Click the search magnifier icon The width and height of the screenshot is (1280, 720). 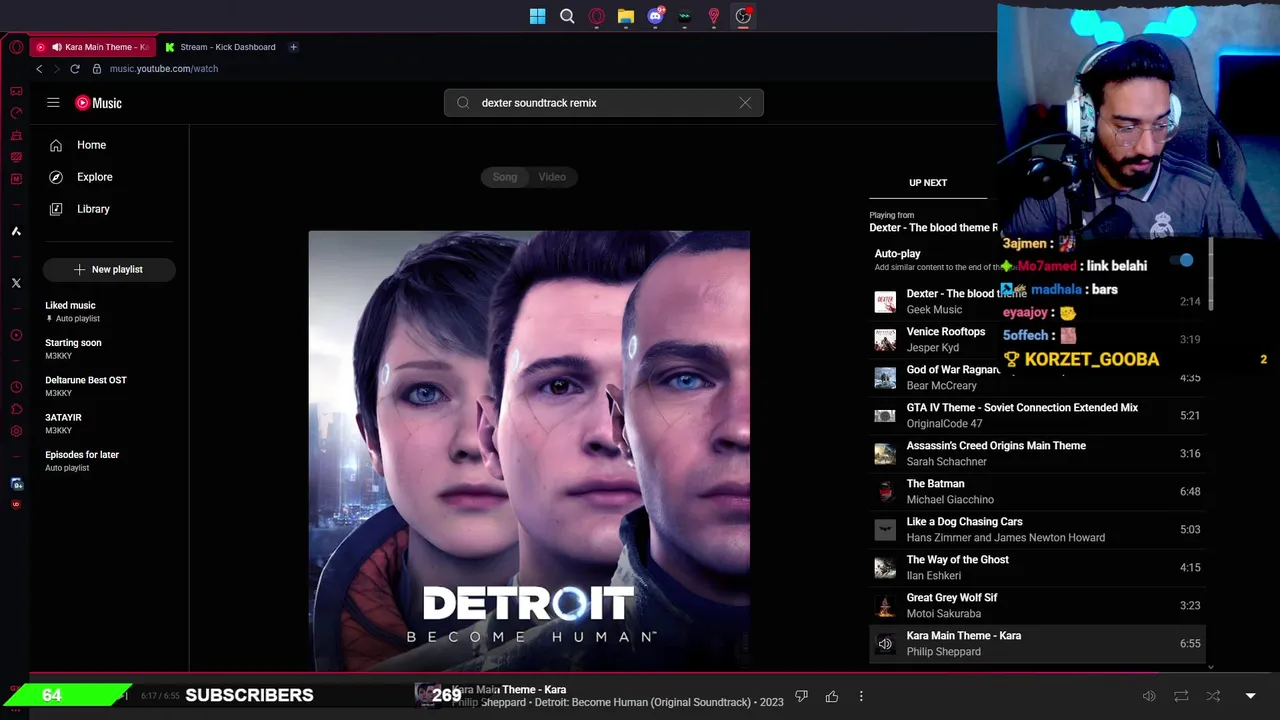(x=463, y=103)
